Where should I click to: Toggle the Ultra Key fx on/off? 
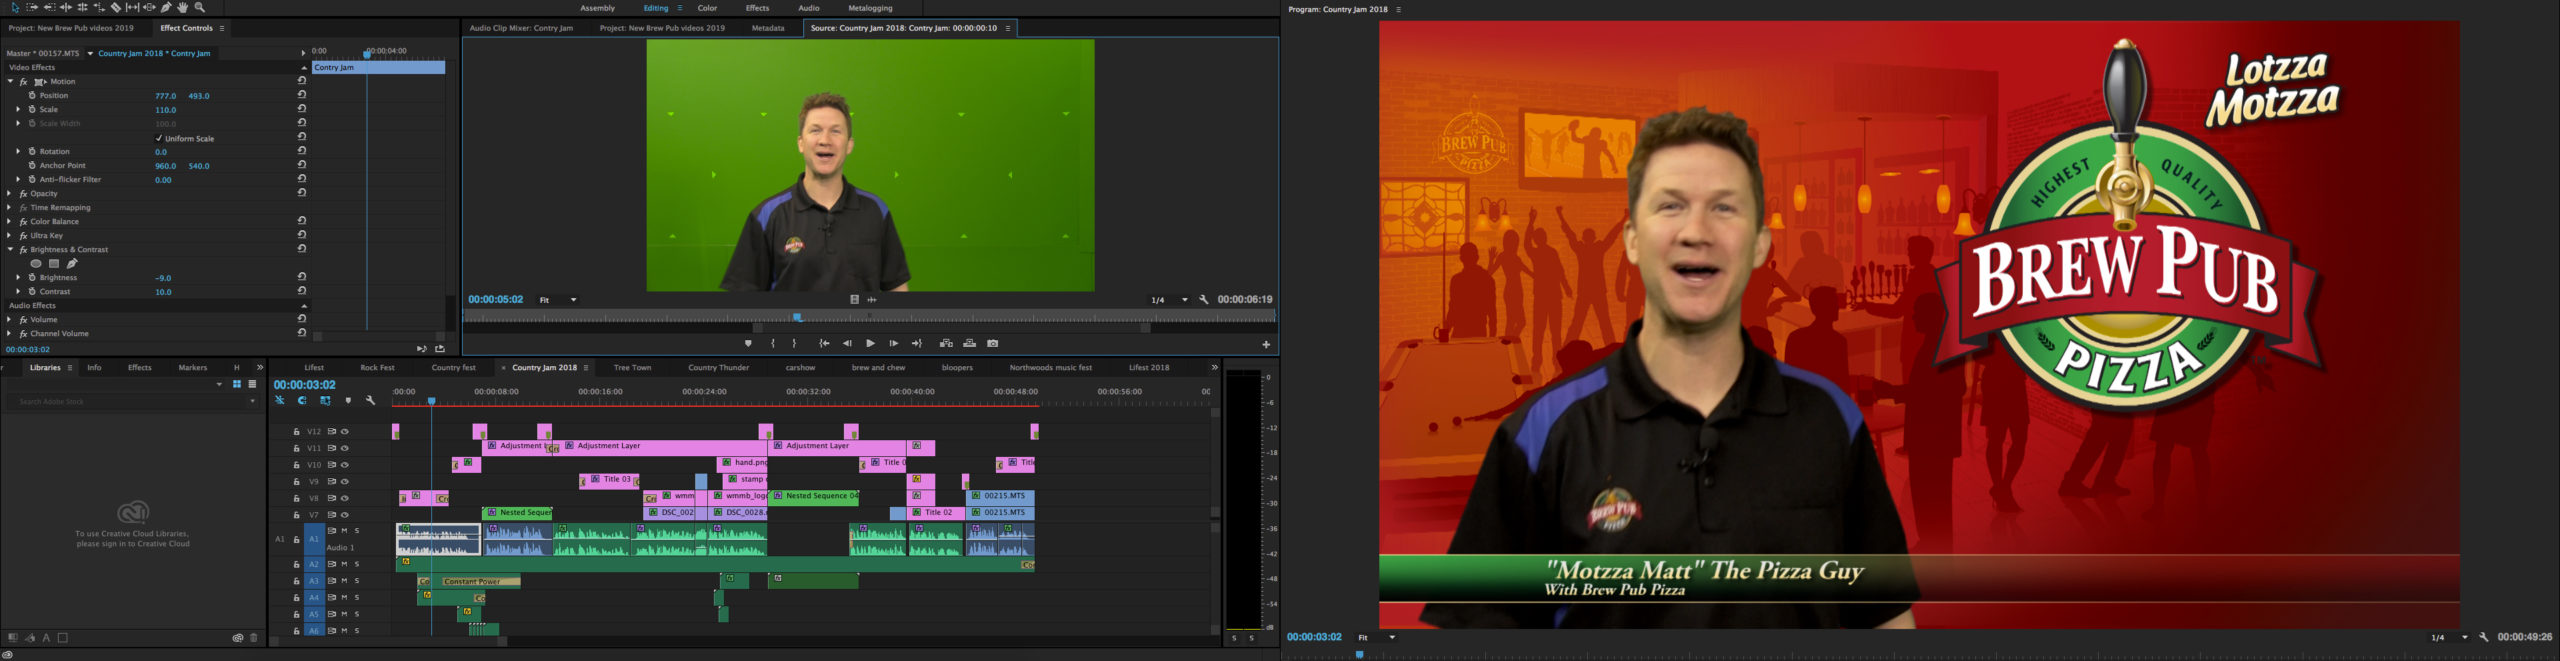[x=23, y=235]
